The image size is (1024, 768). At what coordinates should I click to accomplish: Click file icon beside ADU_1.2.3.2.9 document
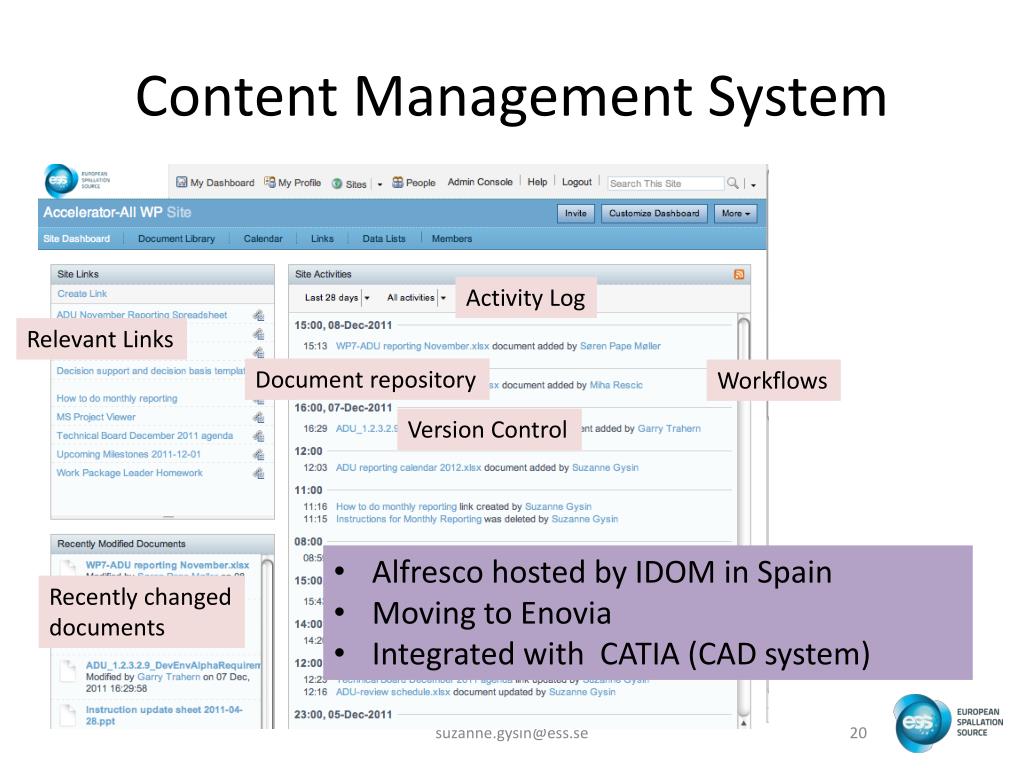click(68, 669)
